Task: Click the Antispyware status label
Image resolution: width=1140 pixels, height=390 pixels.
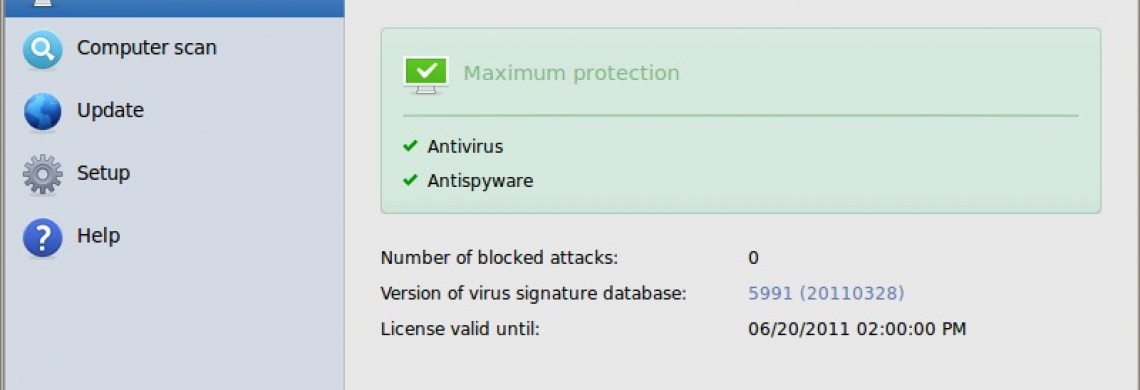Action: pyautogui.click(x=481, y=180)
